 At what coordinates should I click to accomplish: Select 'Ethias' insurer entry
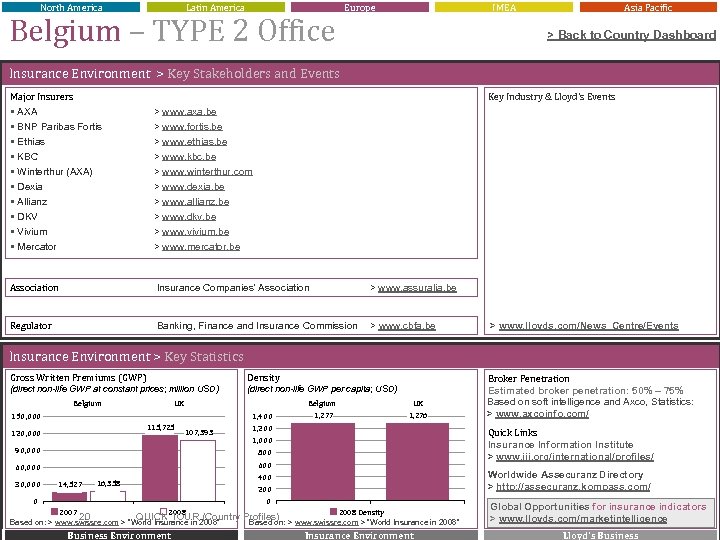coord(31,142)
